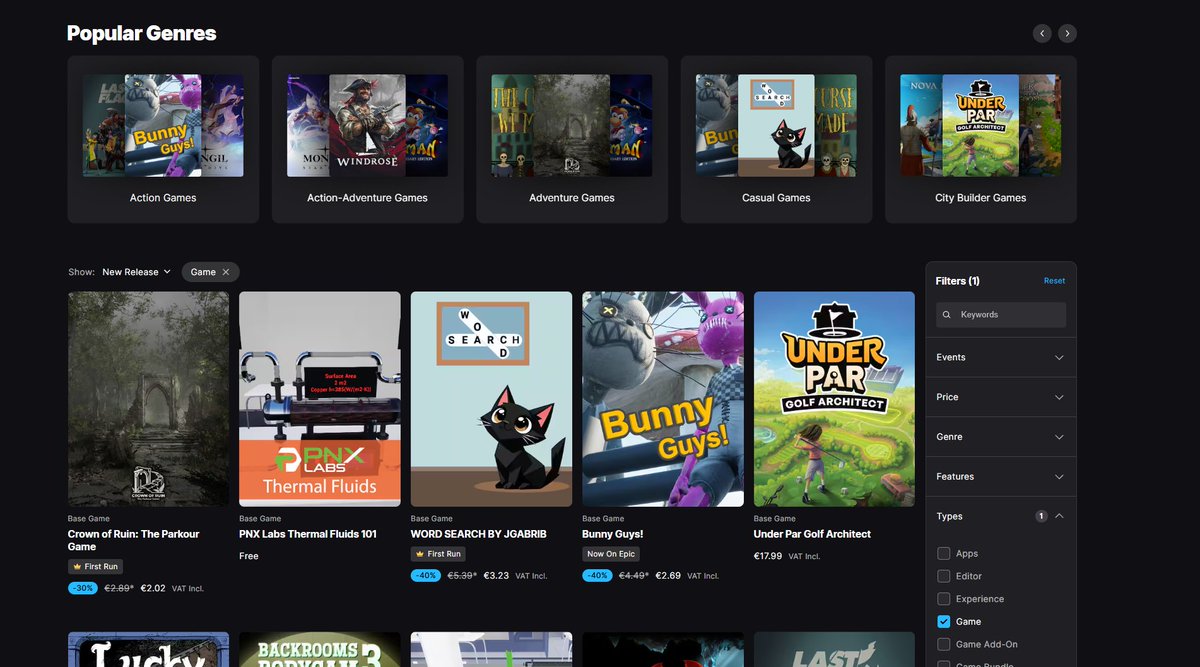Screen dimensions: 1200x667
Task: Go to next Popular Genres page arrow
Action: (x=1067, y=33)
